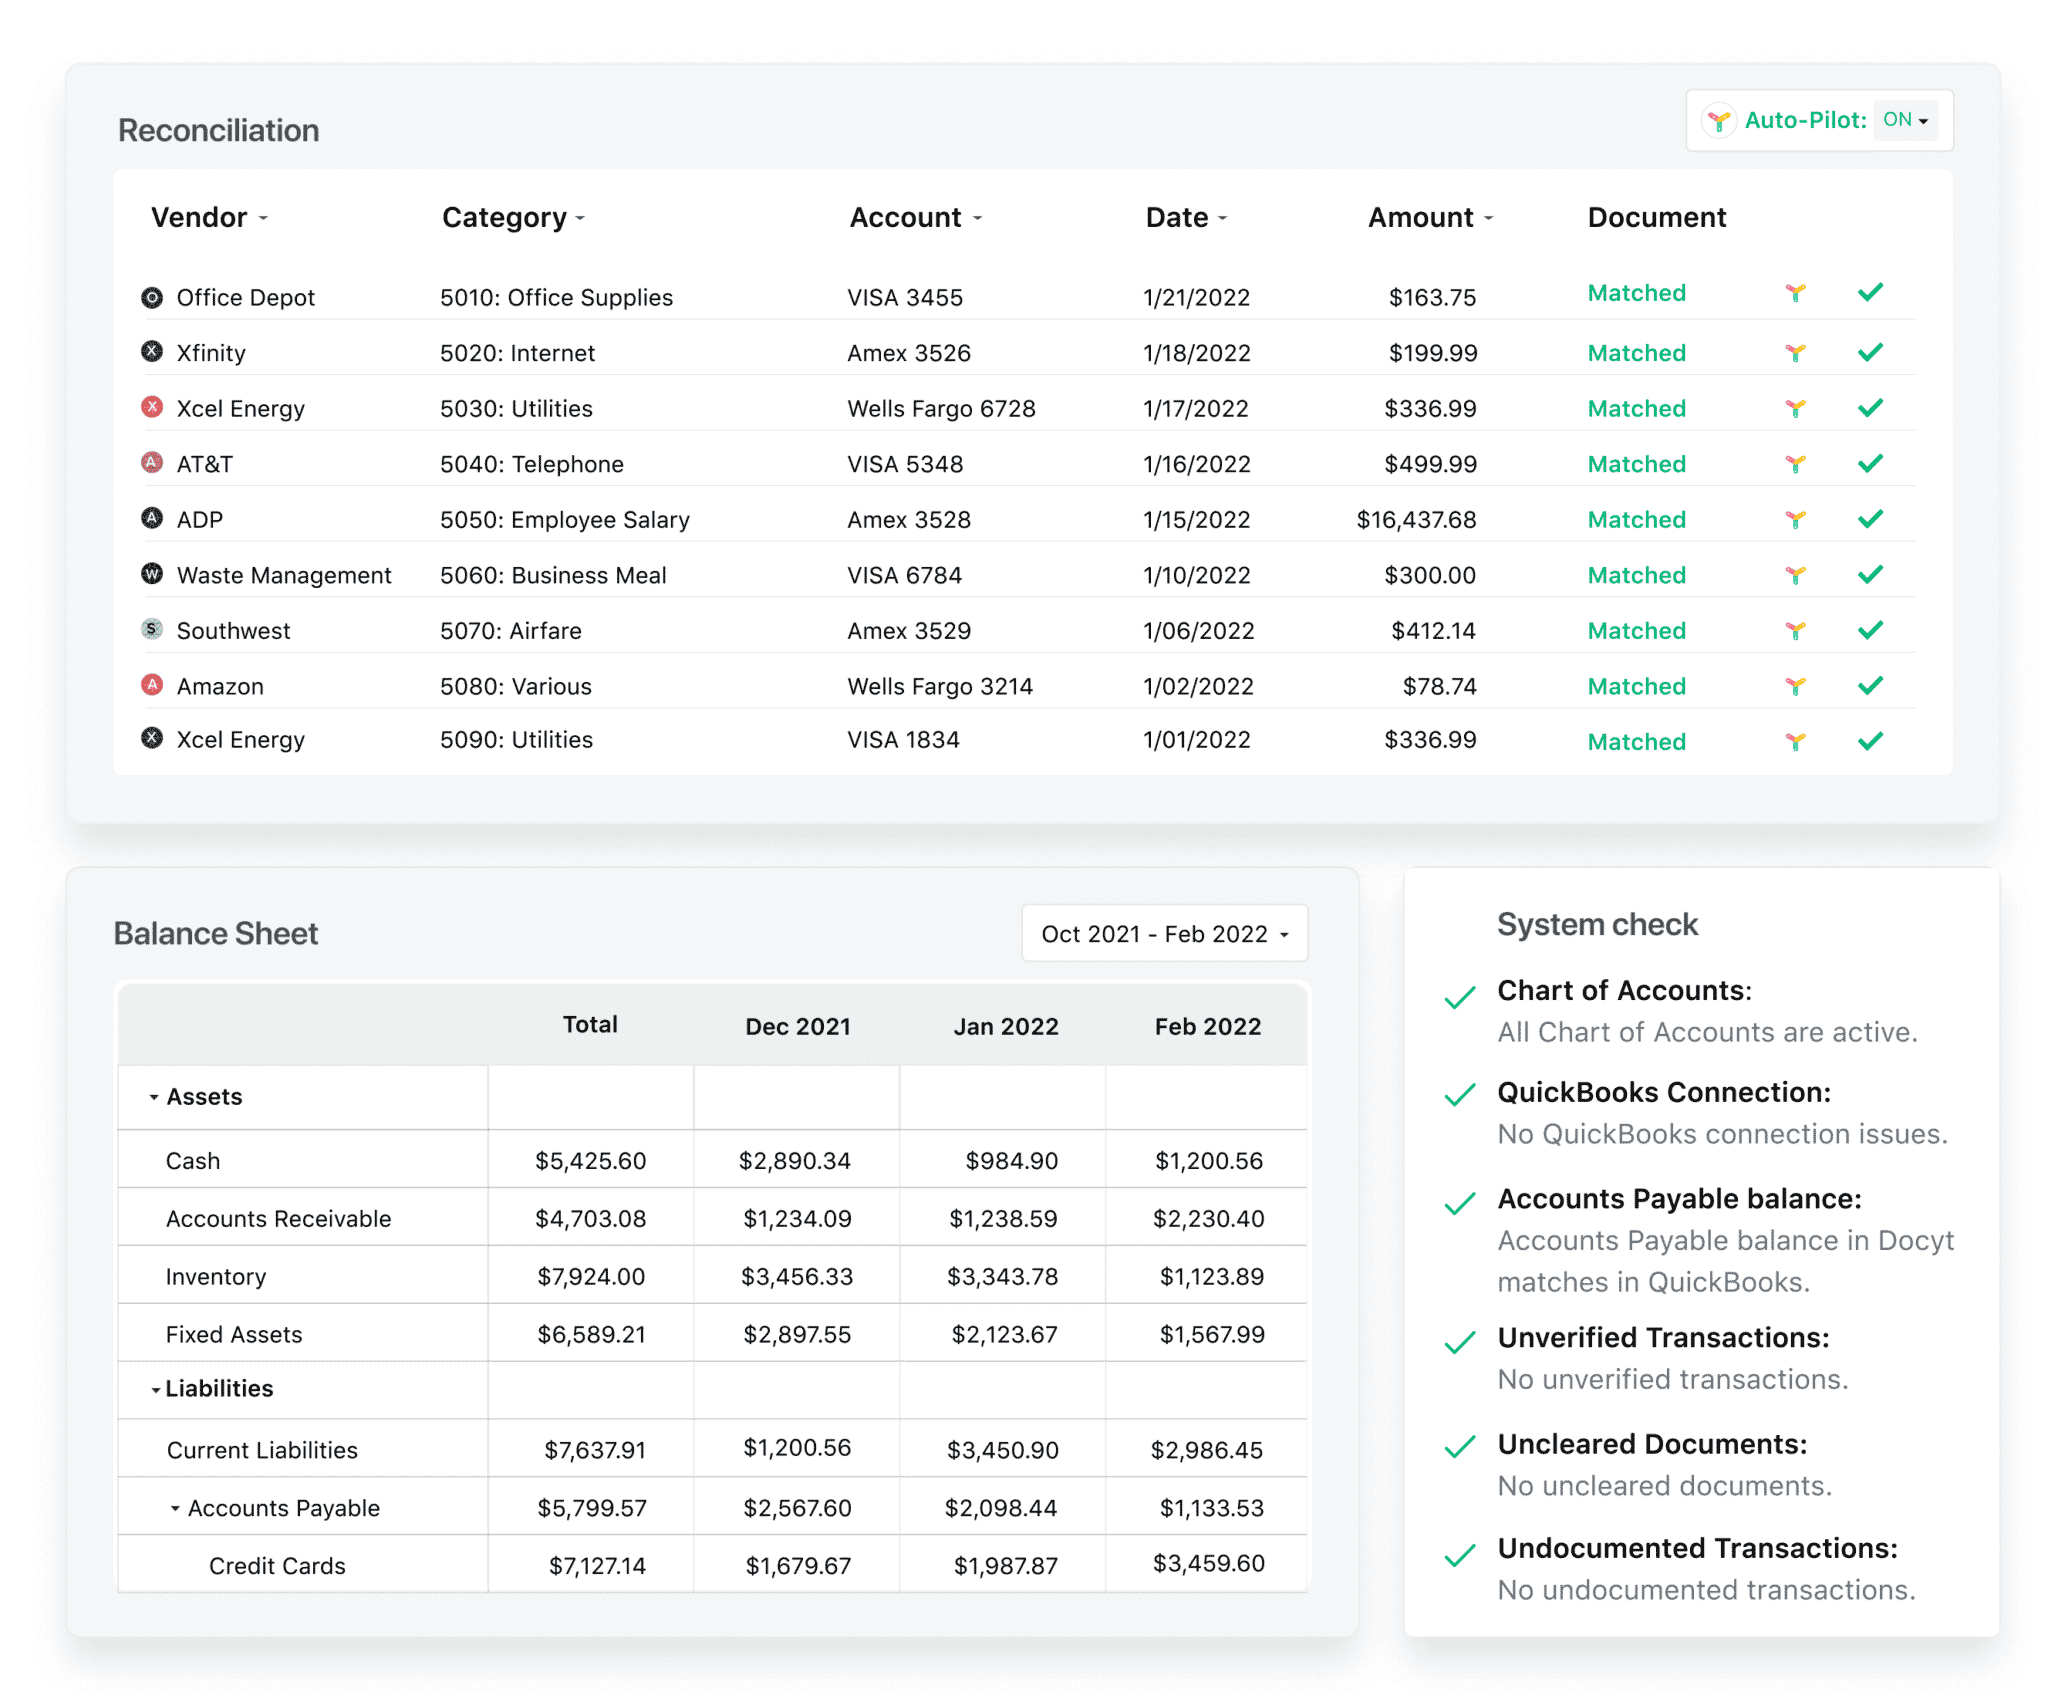2048x1699 pixels.
Task: Click the Southwest vendor icon
Action: [x=152, y=628]
